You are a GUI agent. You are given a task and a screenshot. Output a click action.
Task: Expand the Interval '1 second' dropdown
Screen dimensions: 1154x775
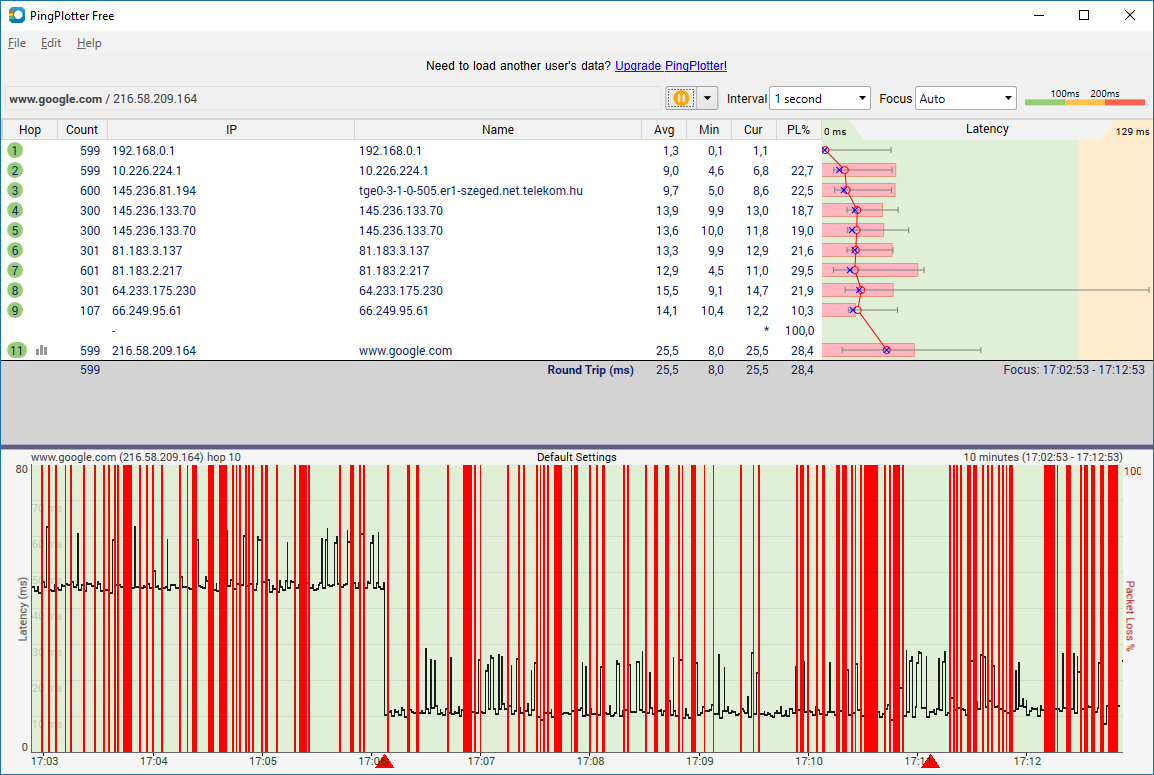click(x=820, y=99)
